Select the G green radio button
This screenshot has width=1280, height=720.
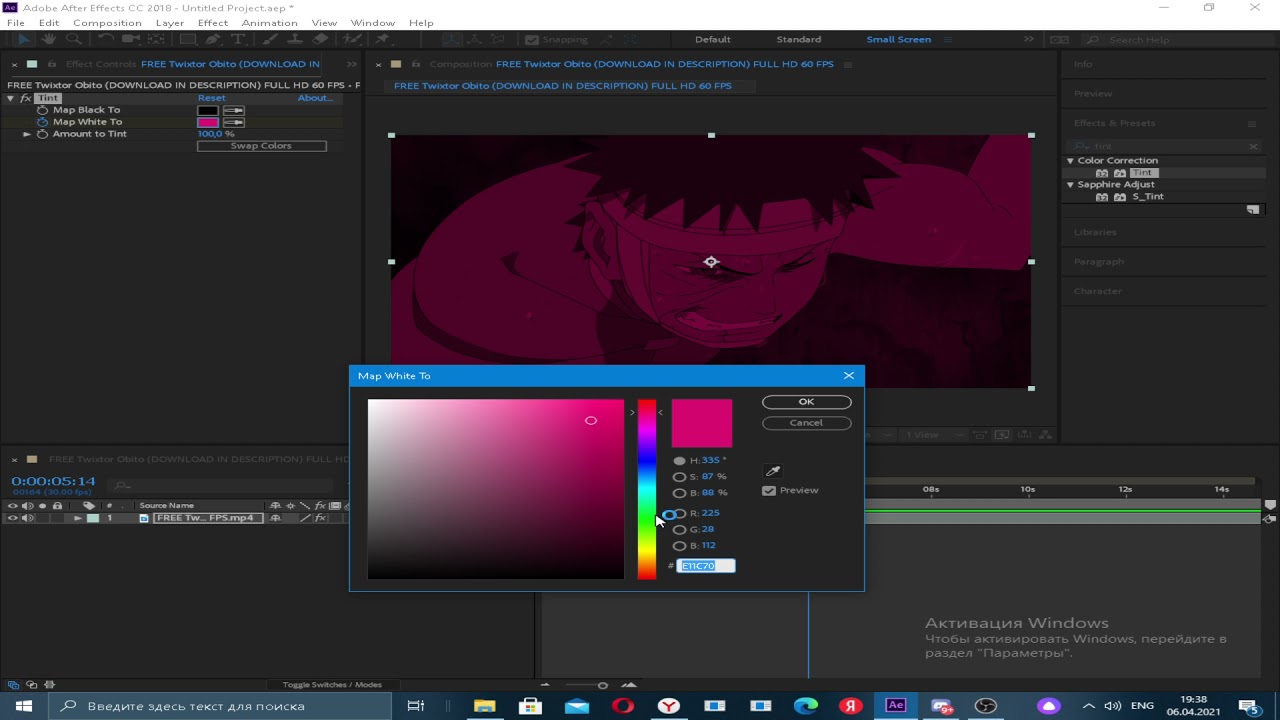[680, 529]
